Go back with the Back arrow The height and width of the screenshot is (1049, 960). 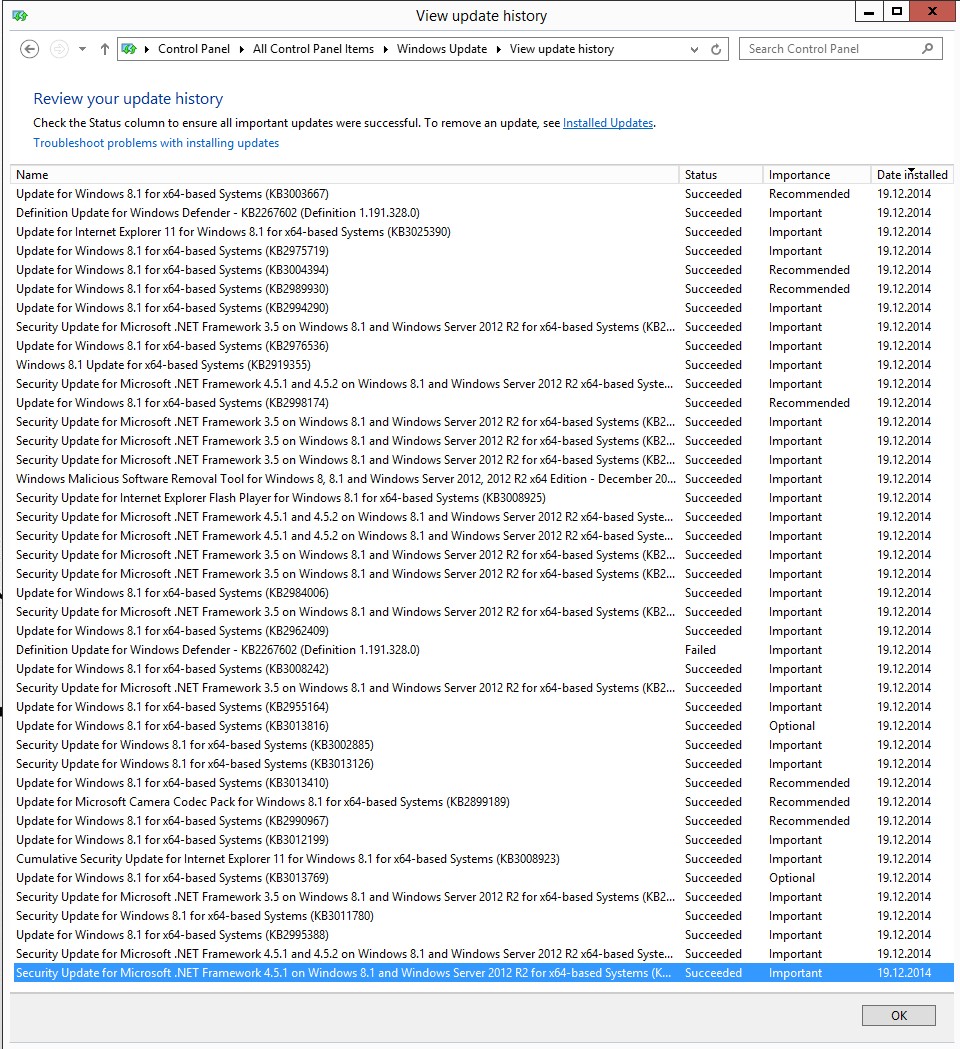point(29,49)
